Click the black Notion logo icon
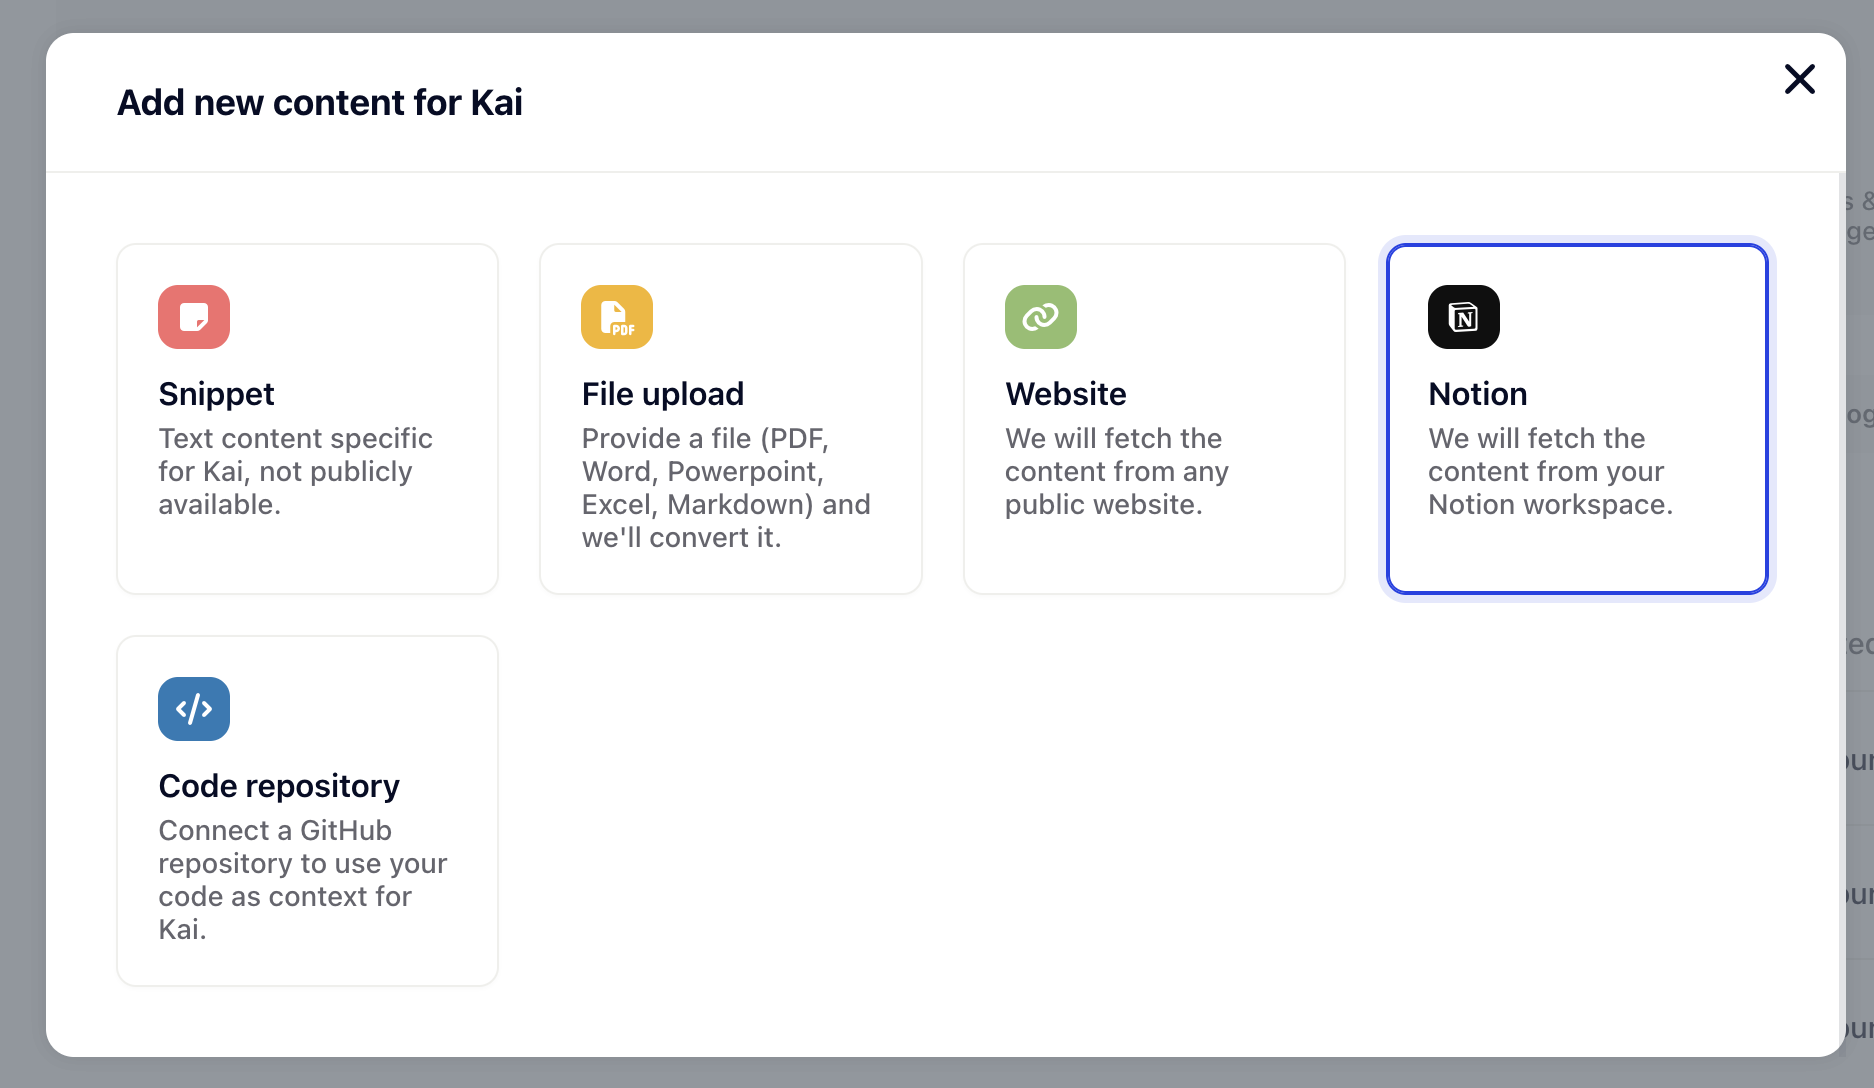The width and height of the screenshot is (1874, 1088). pos(1463,317)
